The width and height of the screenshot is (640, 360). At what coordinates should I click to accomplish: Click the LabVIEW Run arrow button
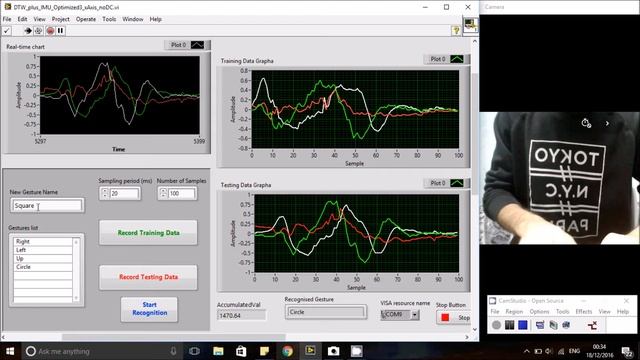28,31
